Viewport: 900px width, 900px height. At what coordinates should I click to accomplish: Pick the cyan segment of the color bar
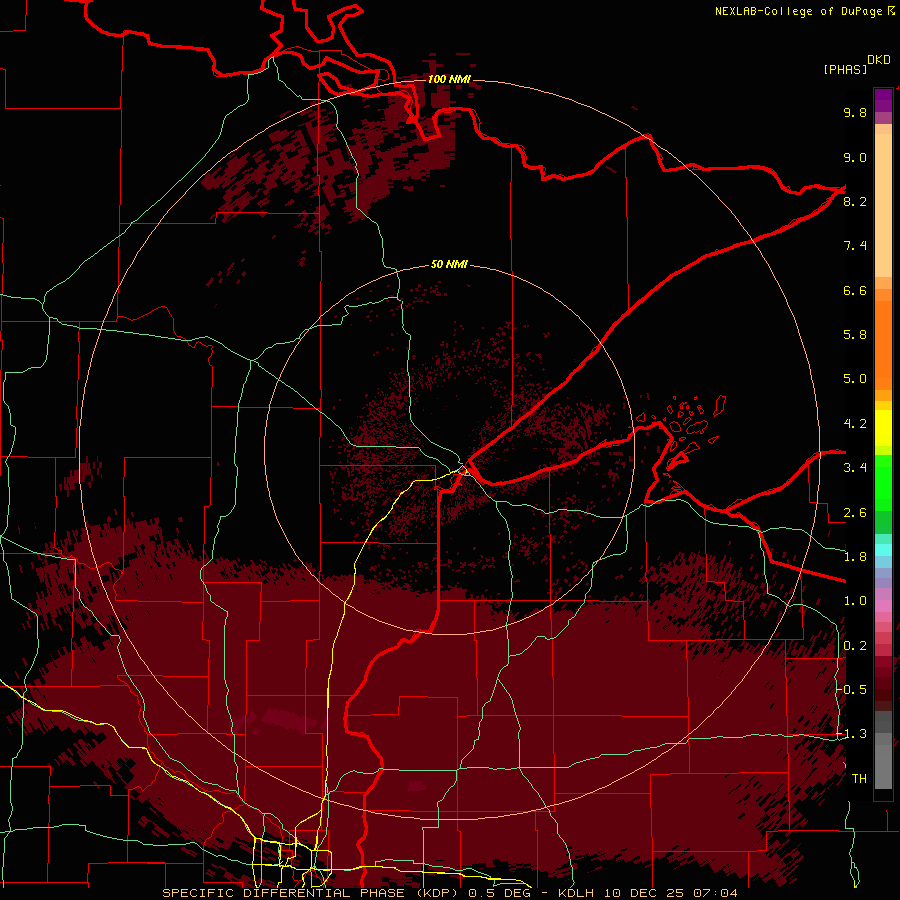[883, 550]
